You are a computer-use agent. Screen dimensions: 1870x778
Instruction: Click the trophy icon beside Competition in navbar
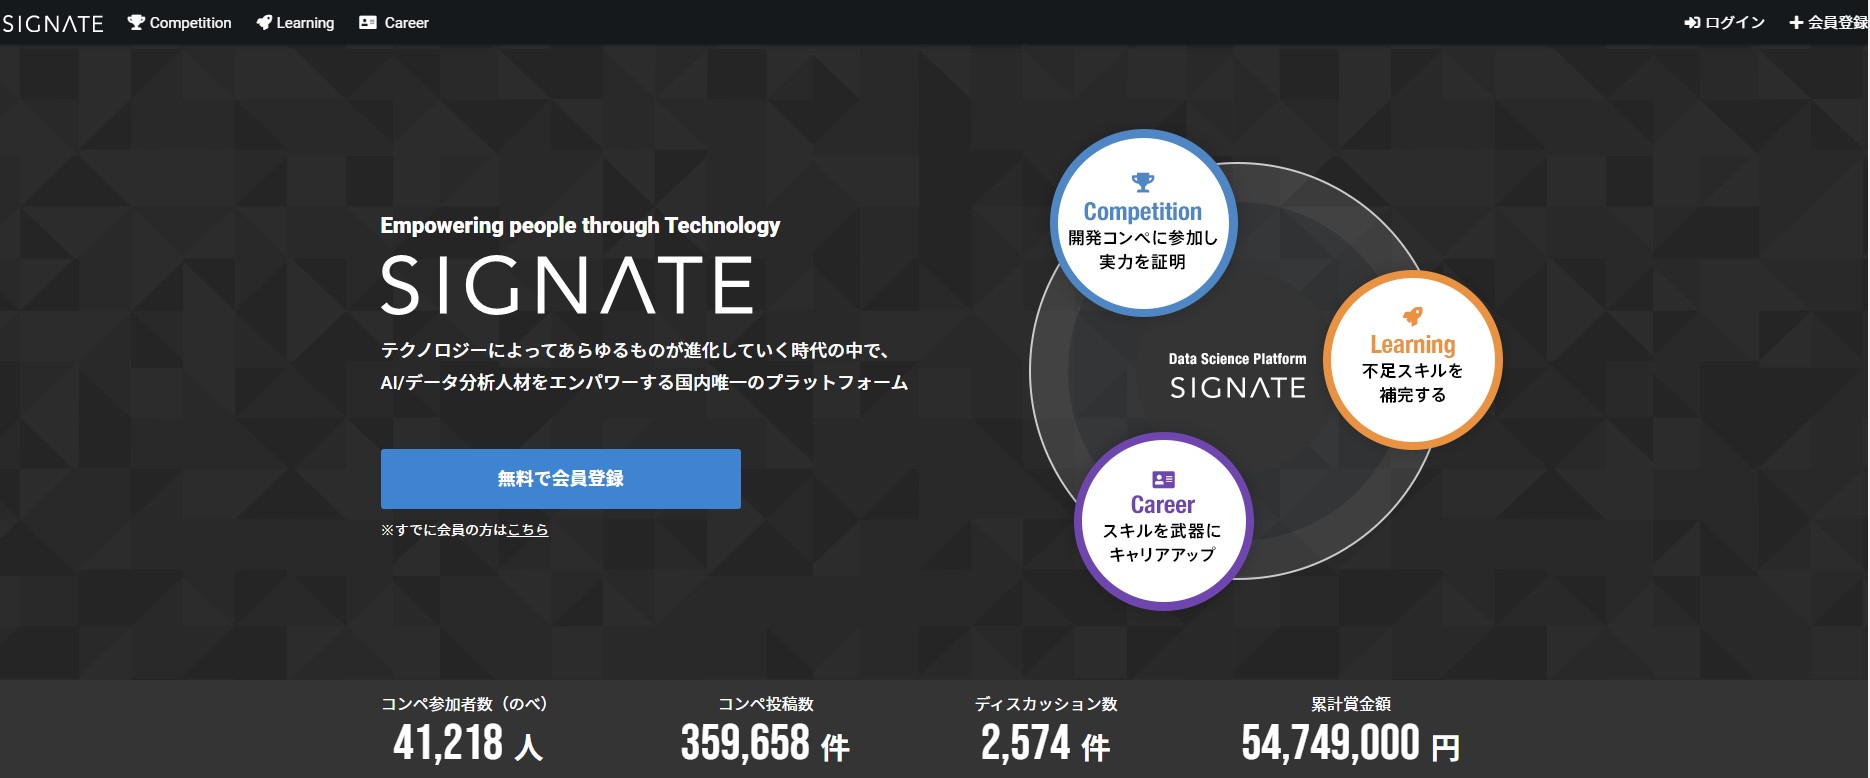pos(136,23)
